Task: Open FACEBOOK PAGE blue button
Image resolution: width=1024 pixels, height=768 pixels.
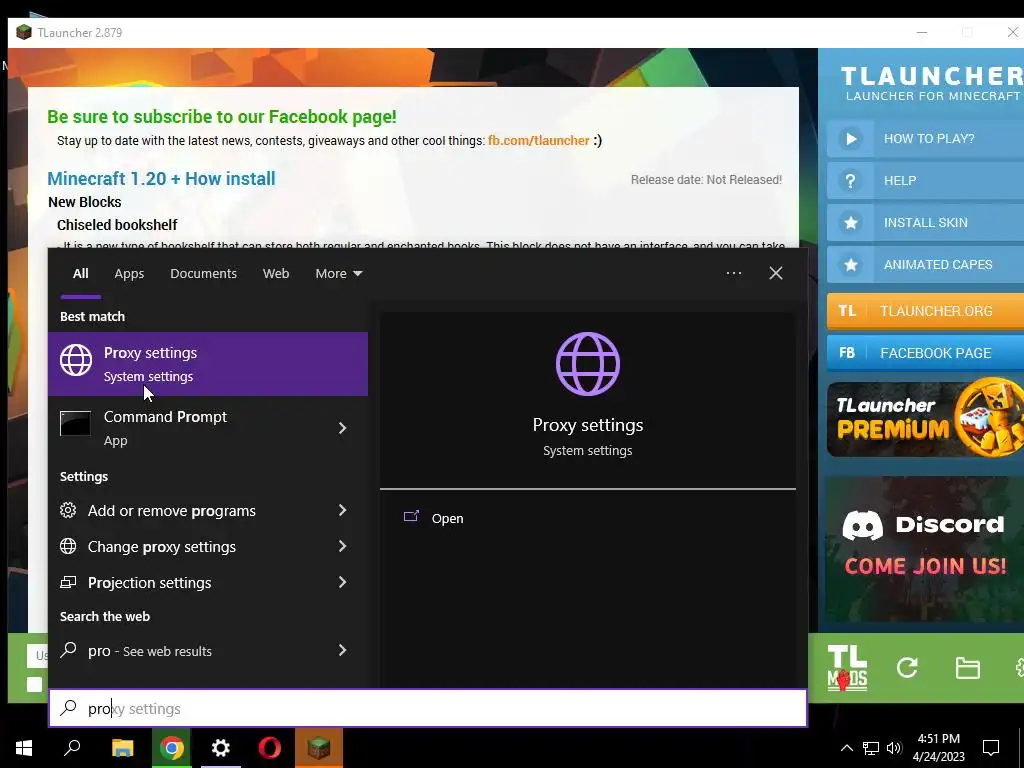Action: (x=925, y=353)
